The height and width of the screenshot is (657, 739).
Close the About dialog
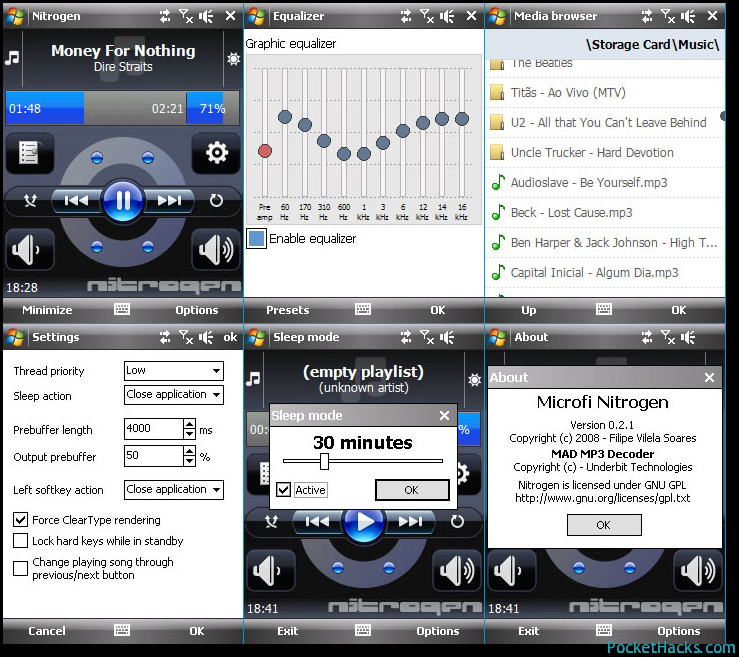[709, 378]
